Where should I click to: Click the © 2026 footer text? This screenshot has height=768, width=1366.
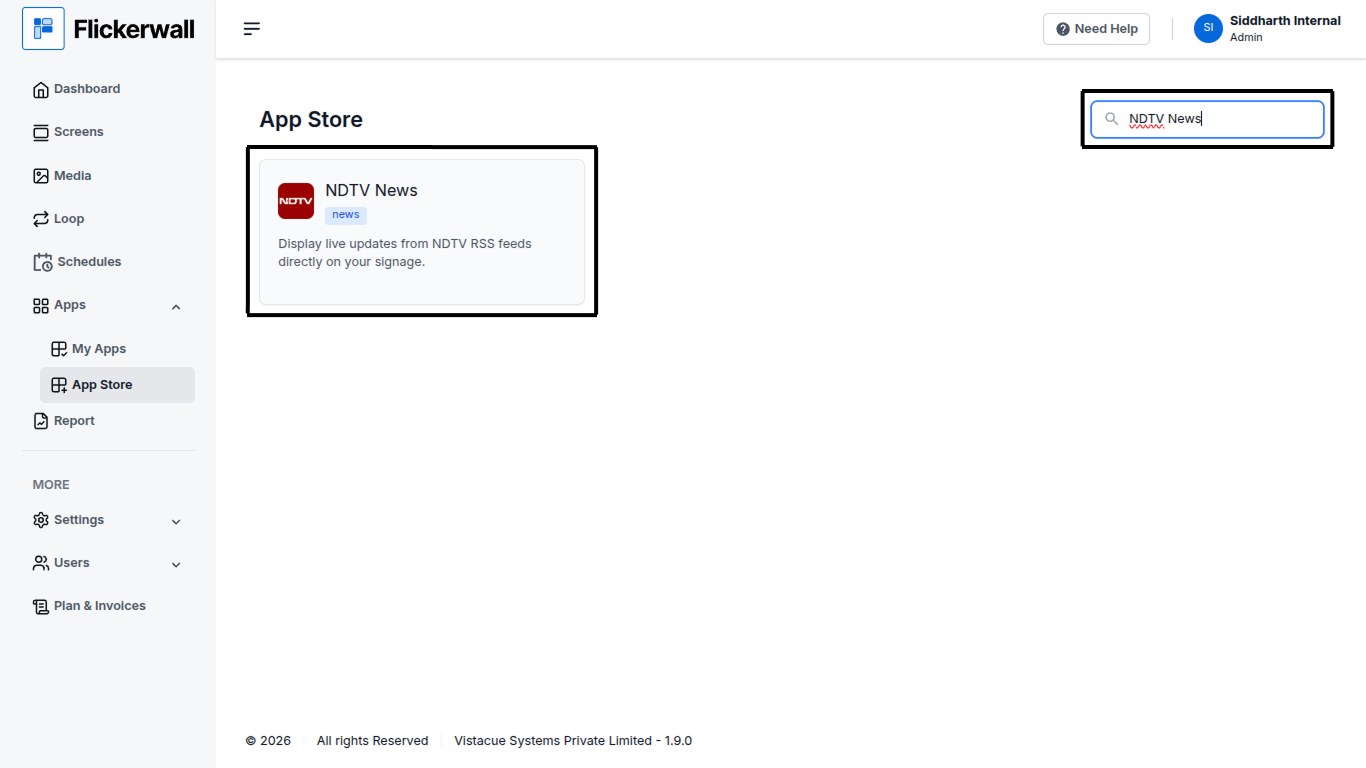268,741
